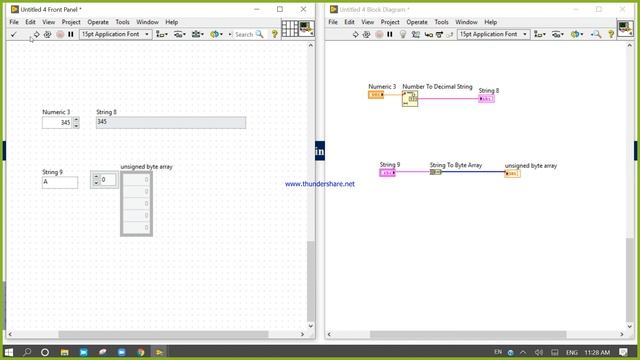Show Context Help in Block Diagram toolbar
This screenshot has height=360, width=640.
click(611, 35)
